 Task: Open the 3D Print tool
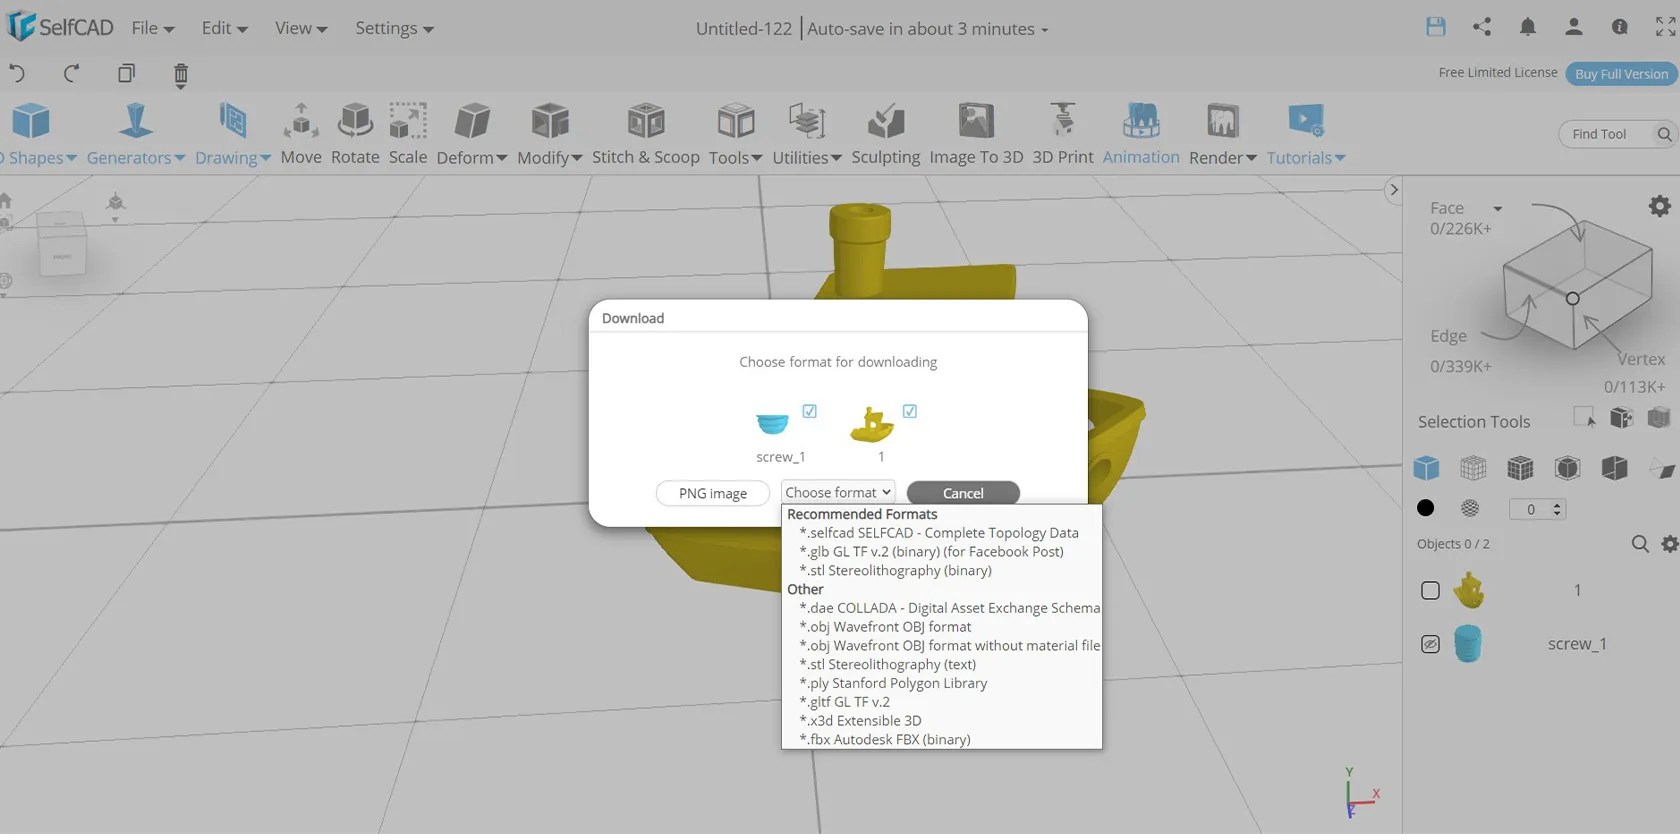[1063, 134]
